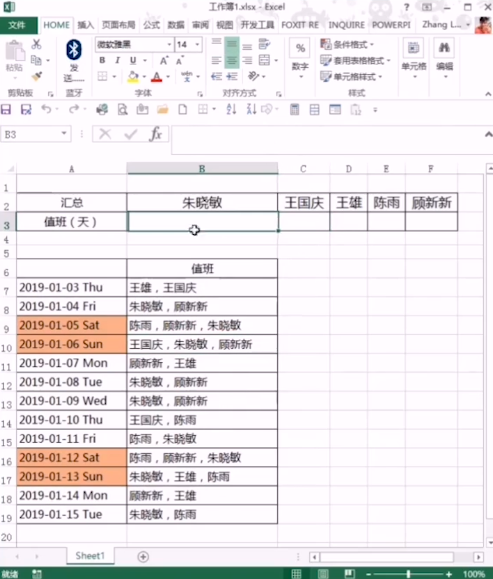Viewport: 493px width, 579px height.
Task: Toggle Middle vertical alignment
Action: 232,45
